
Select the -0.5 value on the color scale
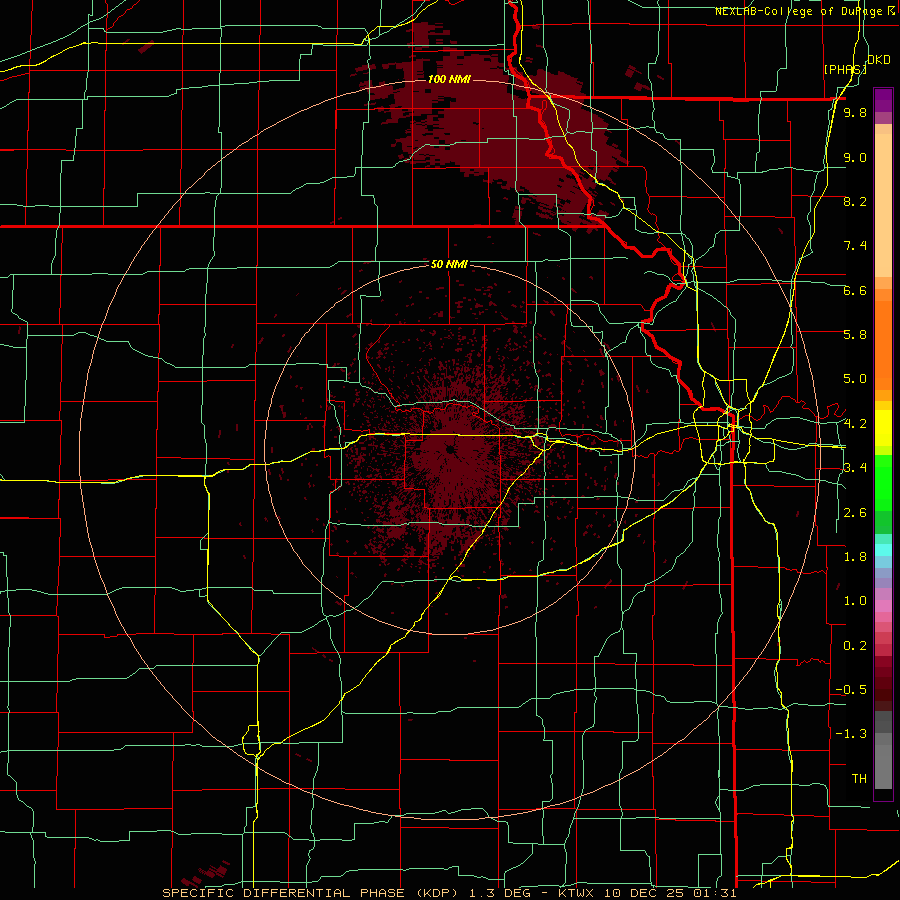851,690
